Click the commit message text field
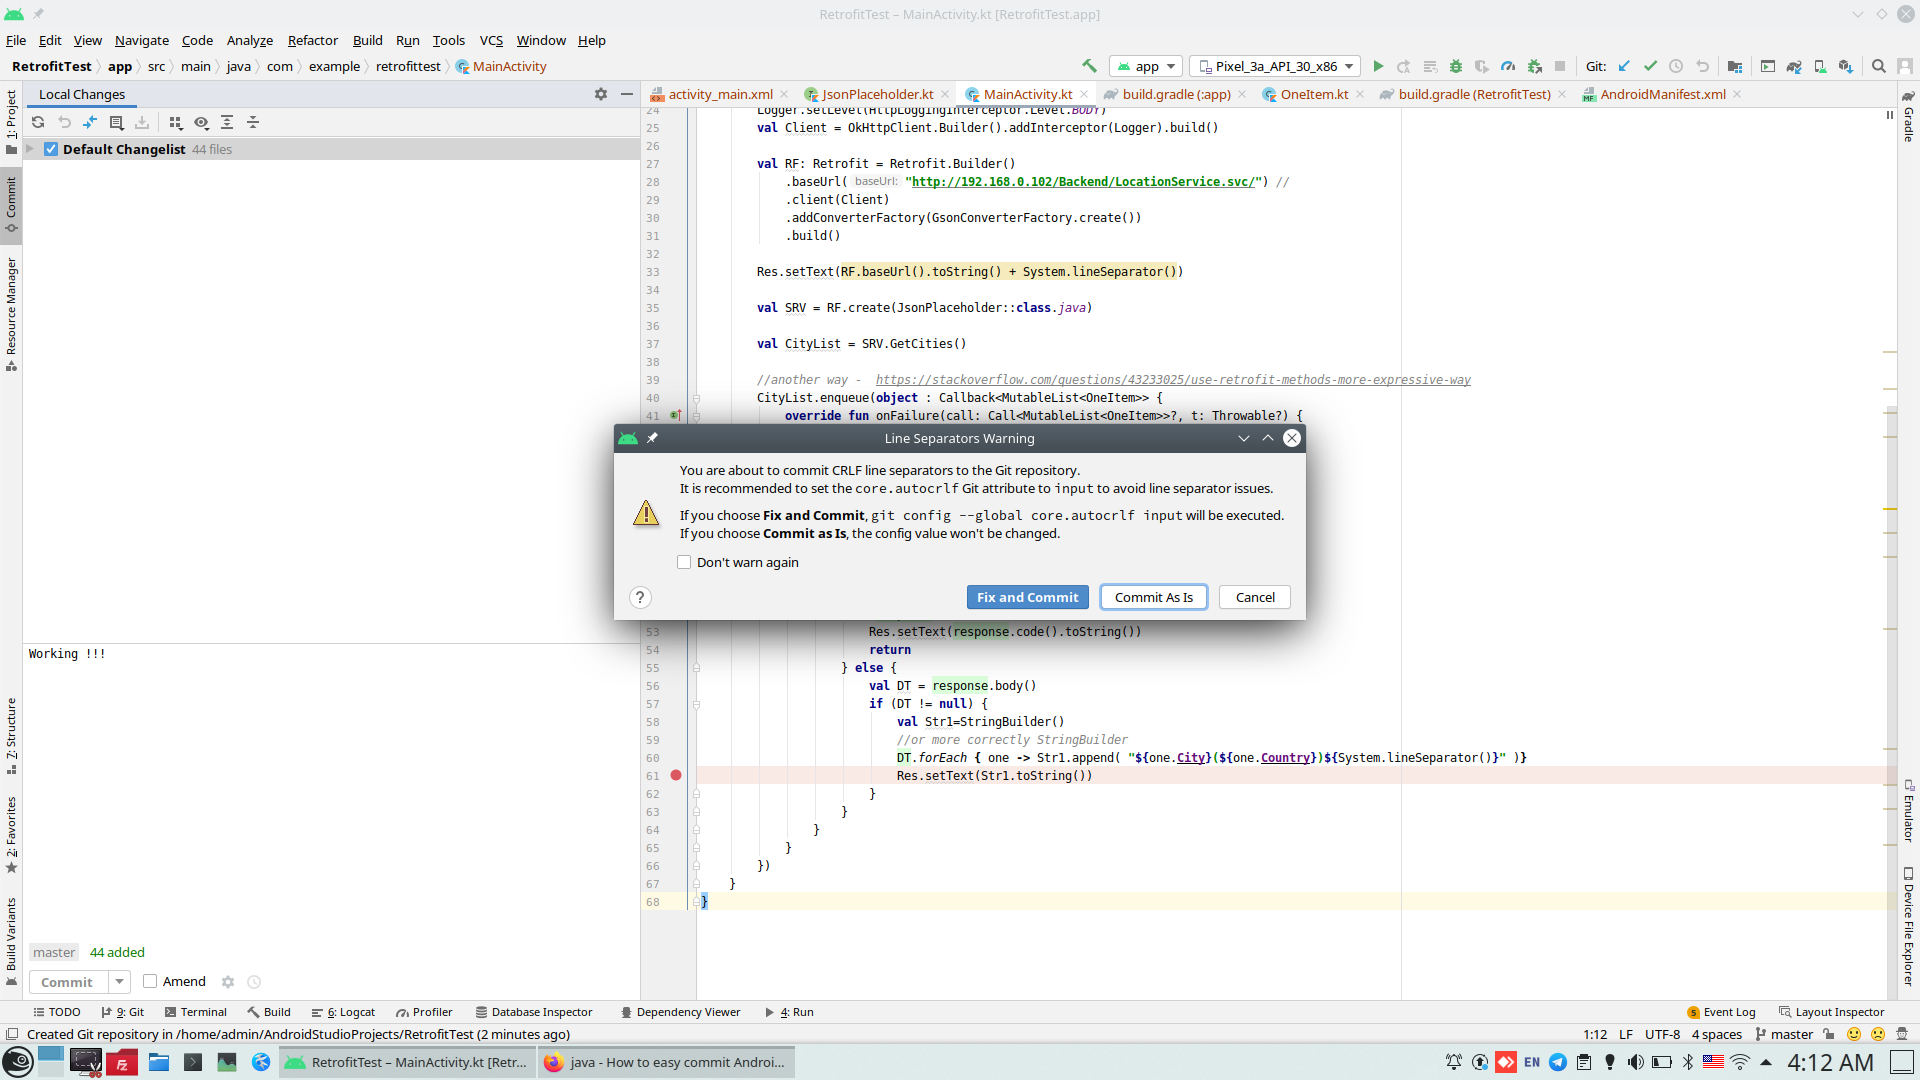The image size is (1920, 1080). pyautogui.click(x=330, y=780)
